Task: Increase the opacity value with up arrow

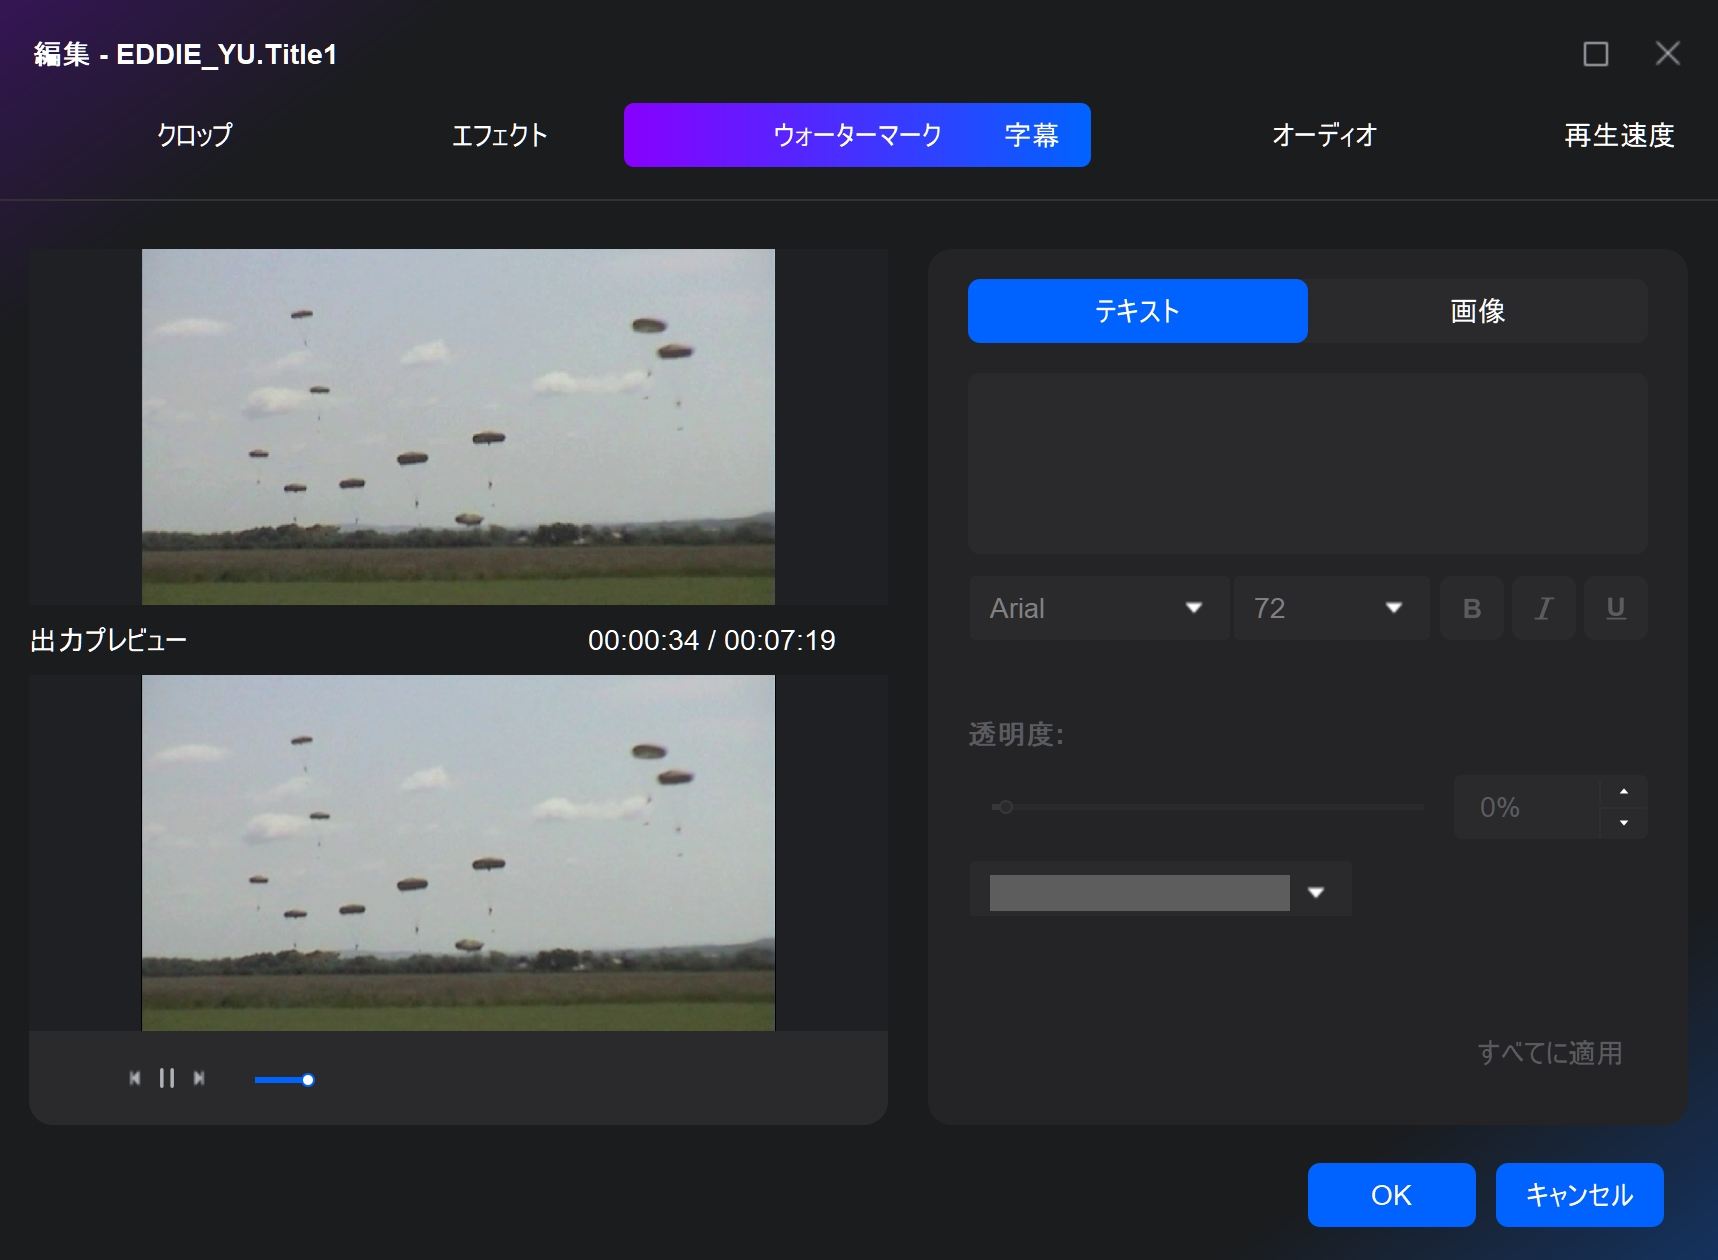Action: (x=1623, y=792)
